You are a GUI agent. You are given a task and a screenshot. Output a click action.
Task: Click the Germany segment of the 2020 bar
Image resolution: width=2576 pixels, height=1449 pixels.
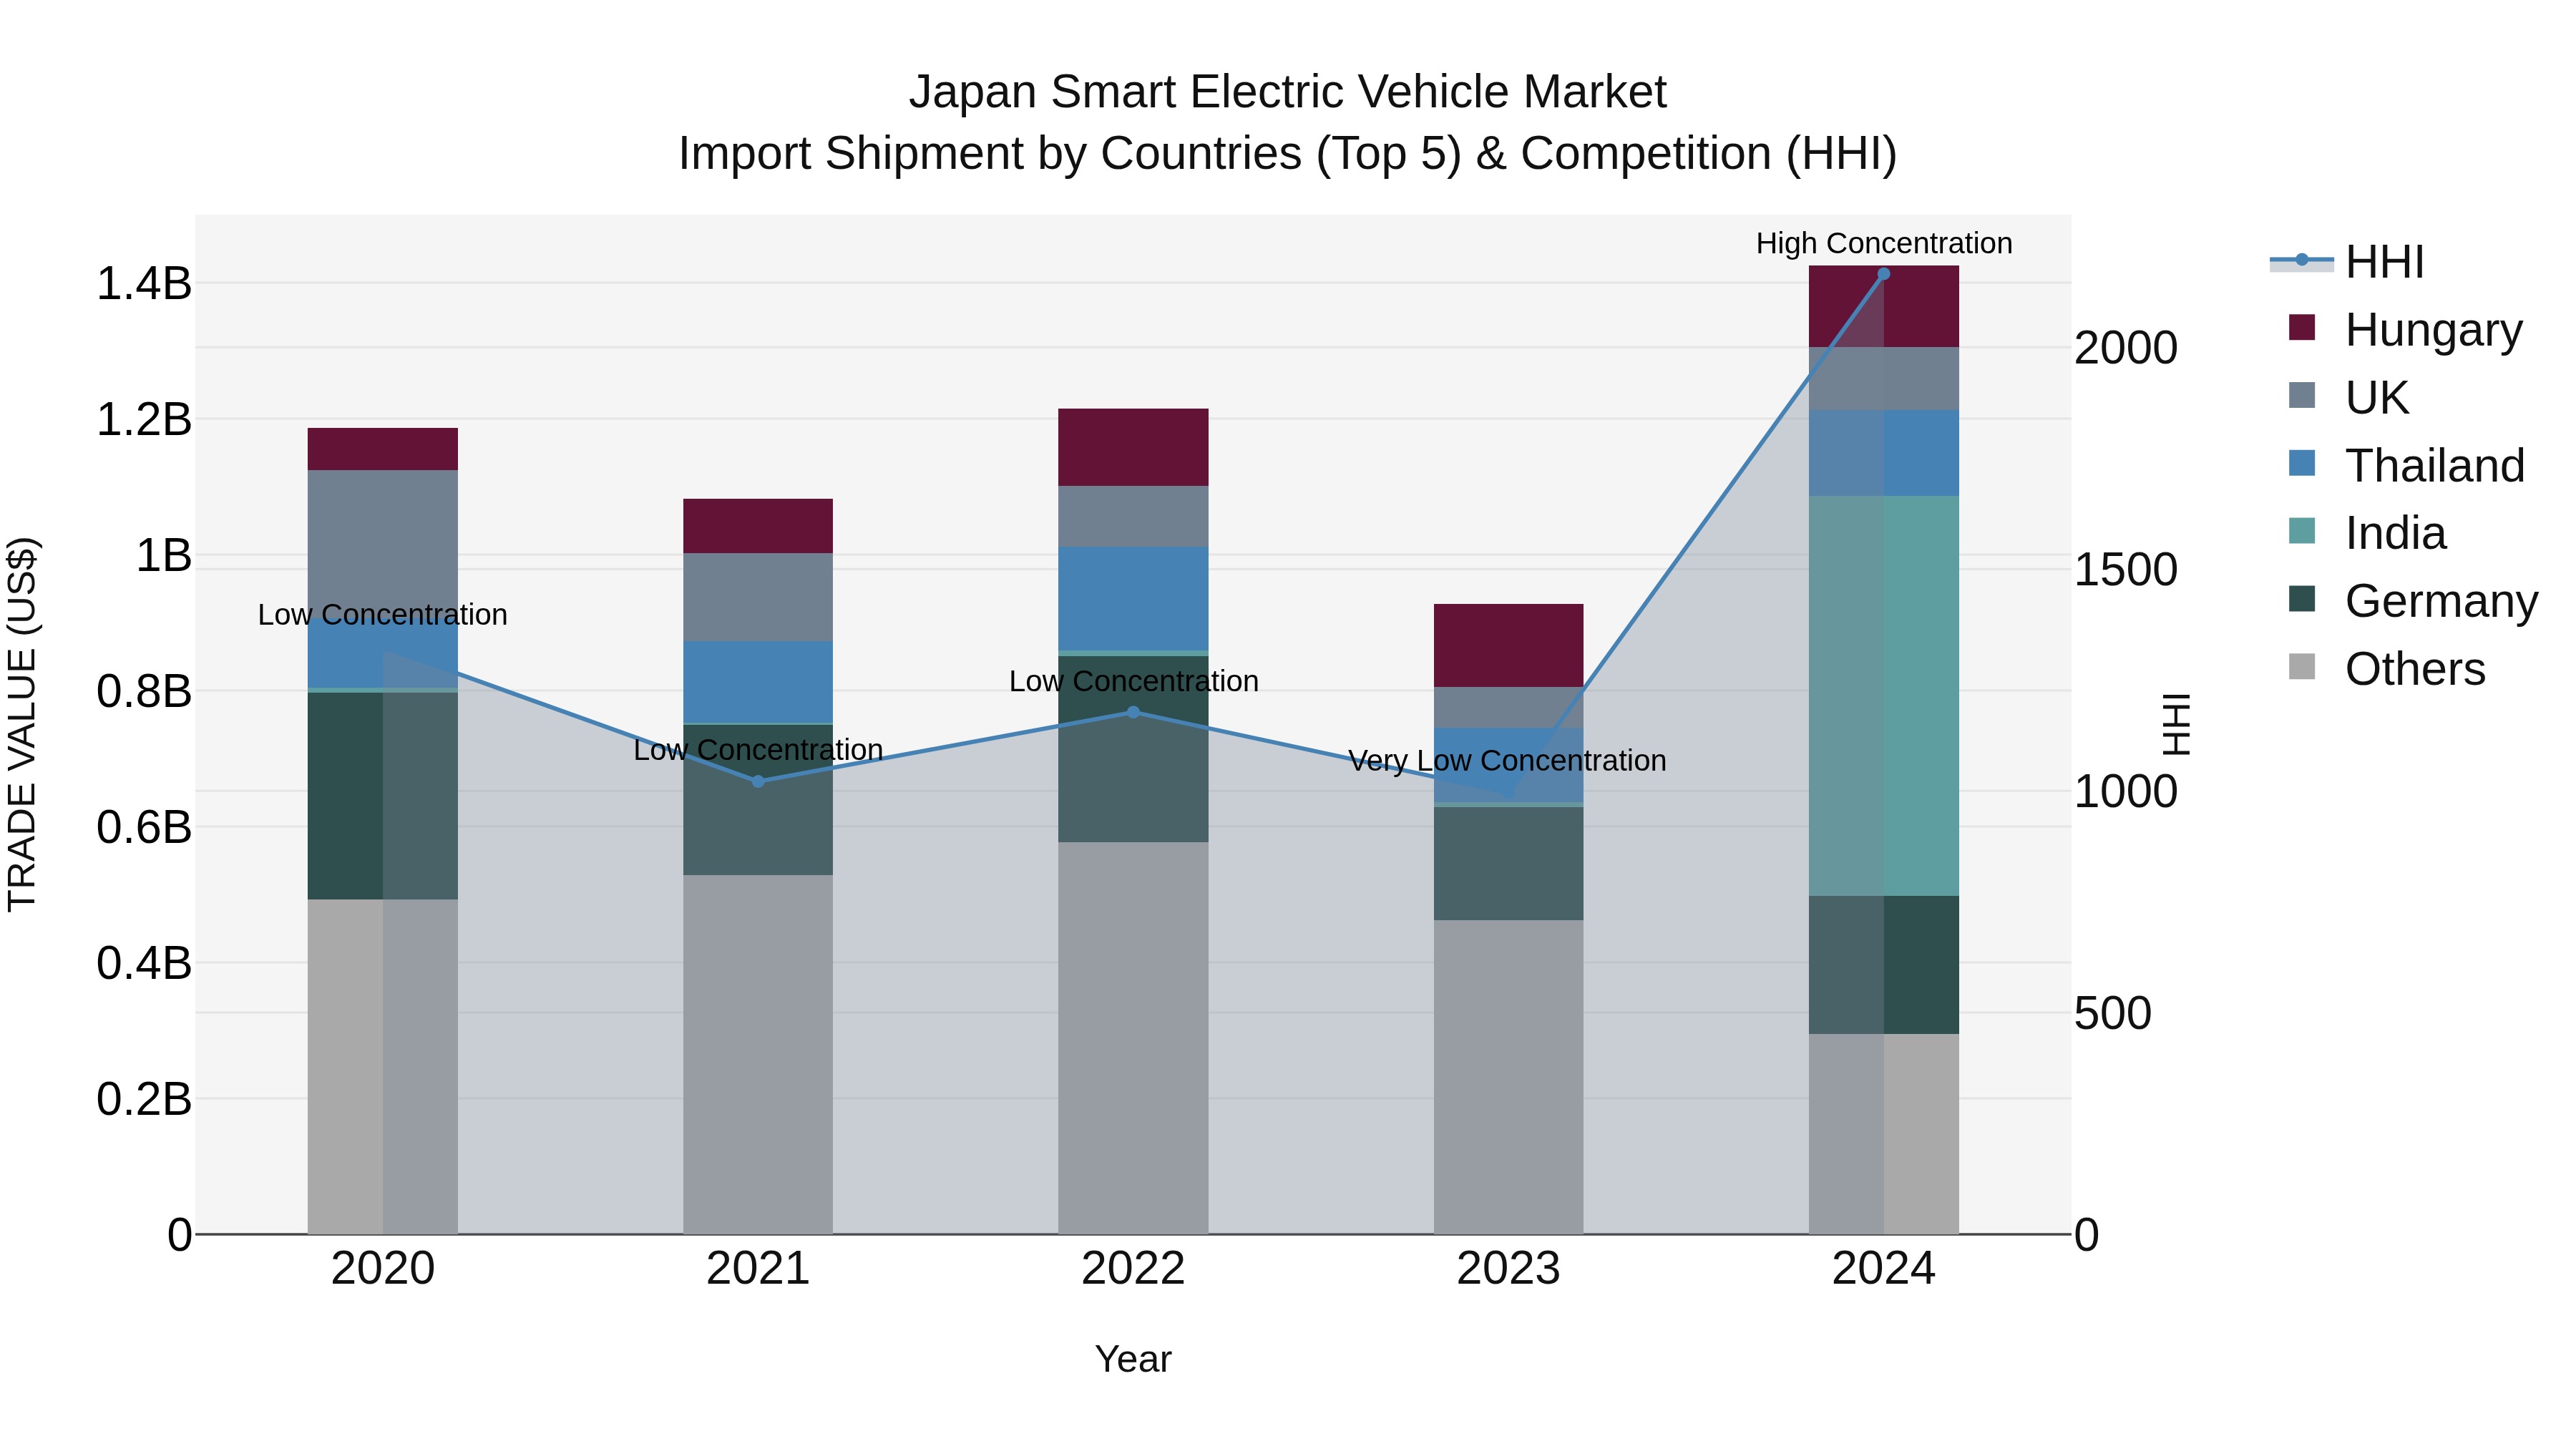pos(383,796)
